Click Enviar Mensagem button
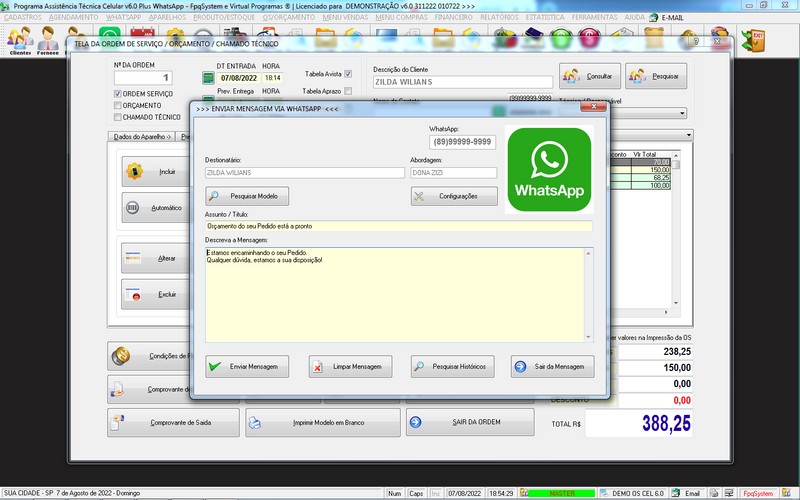 pyautogui.click(x=247, y=366)
